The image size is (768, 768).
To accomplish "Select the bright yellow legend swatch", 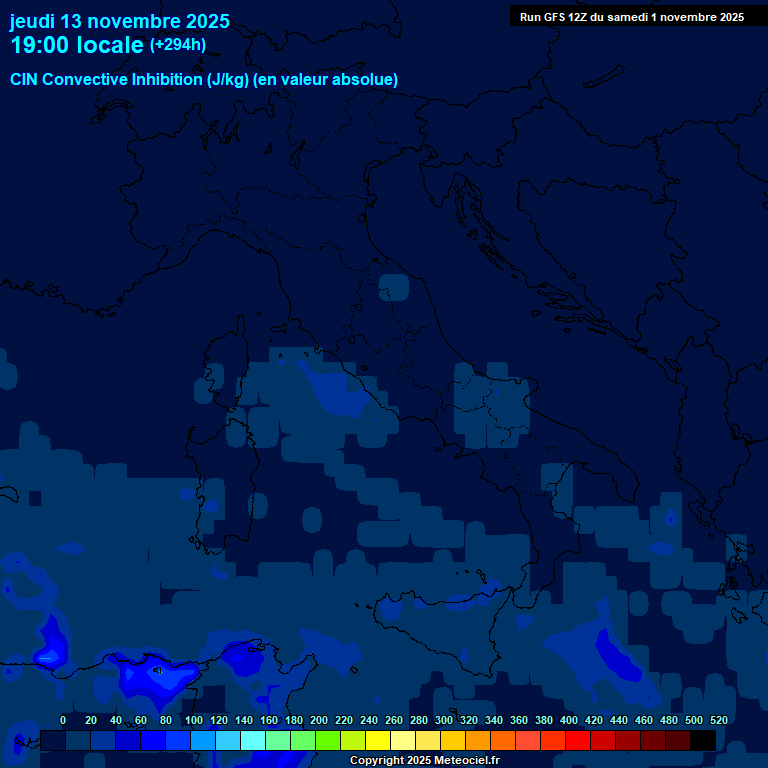I will pyautogui.click(x=378, y=740).
